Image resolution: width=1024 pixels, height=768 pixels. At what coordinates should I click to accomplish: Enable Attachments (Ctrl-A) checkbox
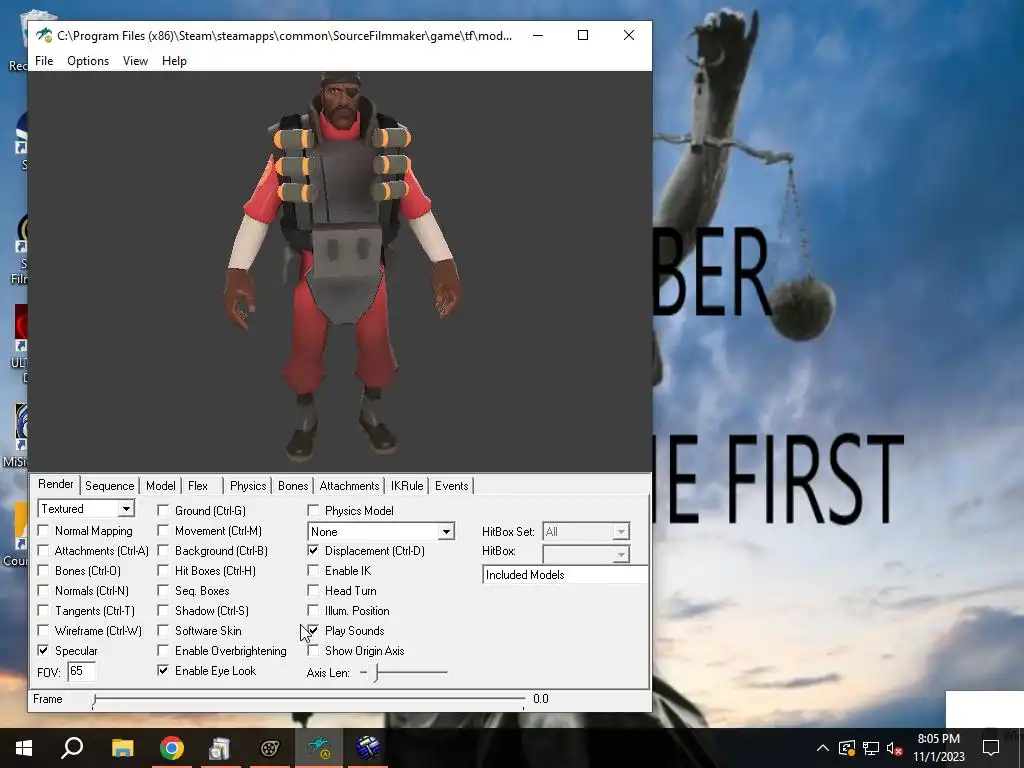click(x=43, y=551)
